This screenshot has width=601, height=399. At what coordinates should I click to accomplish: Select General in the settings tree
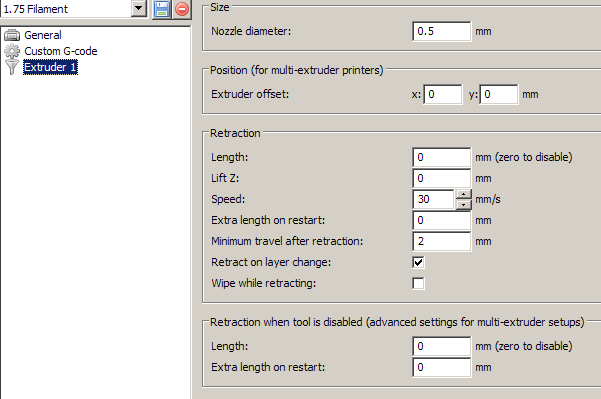[43, 35]
